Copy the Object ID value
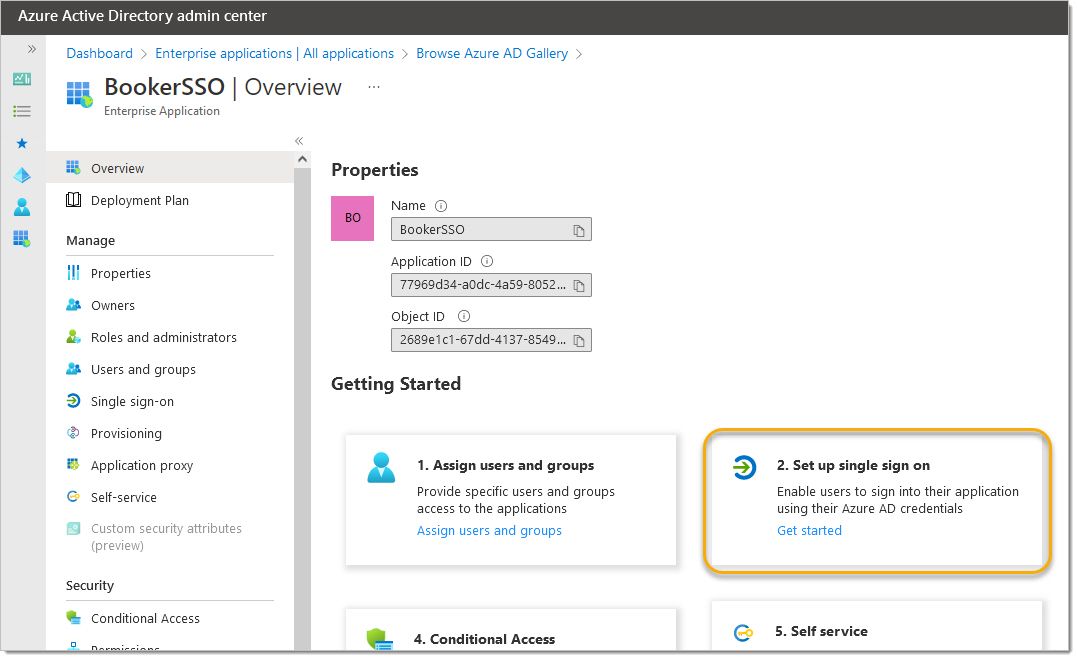This screenshot has width=1077, height=659. pos(578,341)
